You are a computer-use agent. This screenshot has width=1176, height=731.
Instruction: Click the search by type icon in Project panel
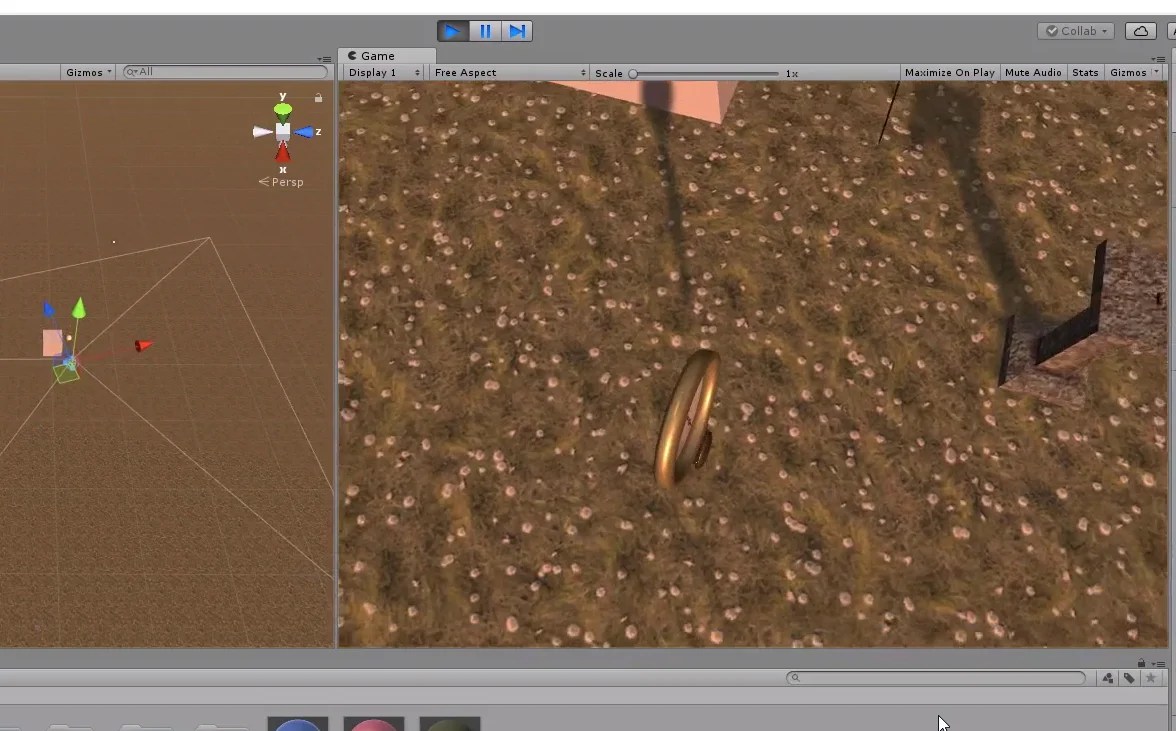click(x=1107, y=677)
